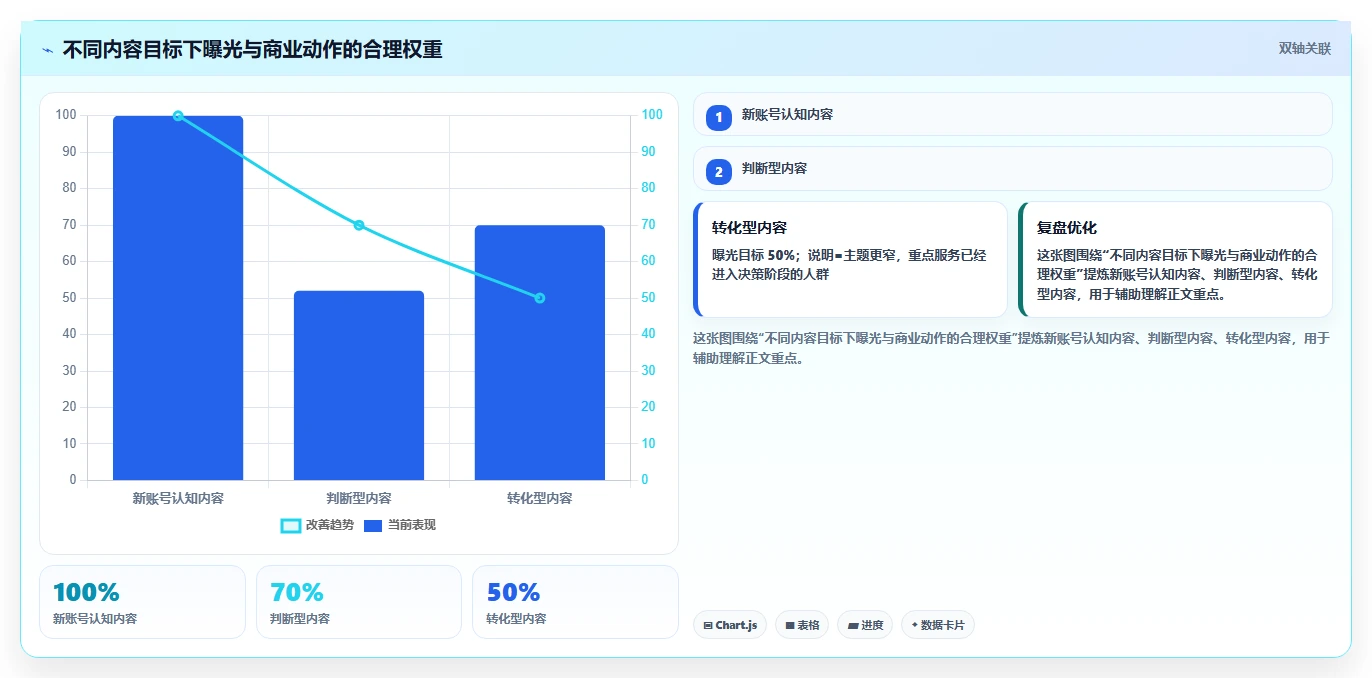1372x678 pixels.
Task: Click the chart title 不同内容目标下曝光与商业动作的合理权重
Action: coord(252,50)
